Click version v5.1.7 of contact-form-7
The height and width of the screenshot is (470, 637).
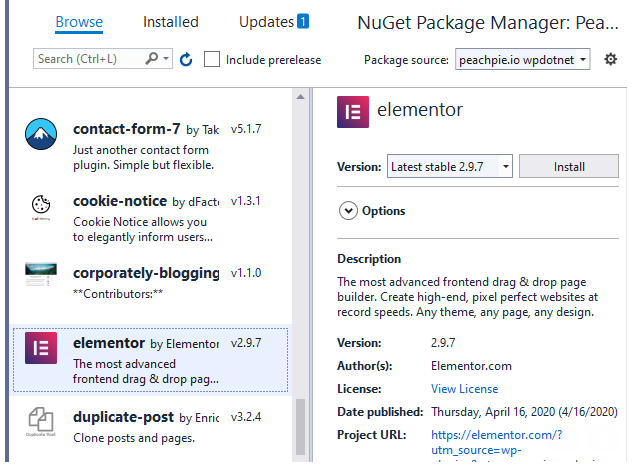(246, 129)
